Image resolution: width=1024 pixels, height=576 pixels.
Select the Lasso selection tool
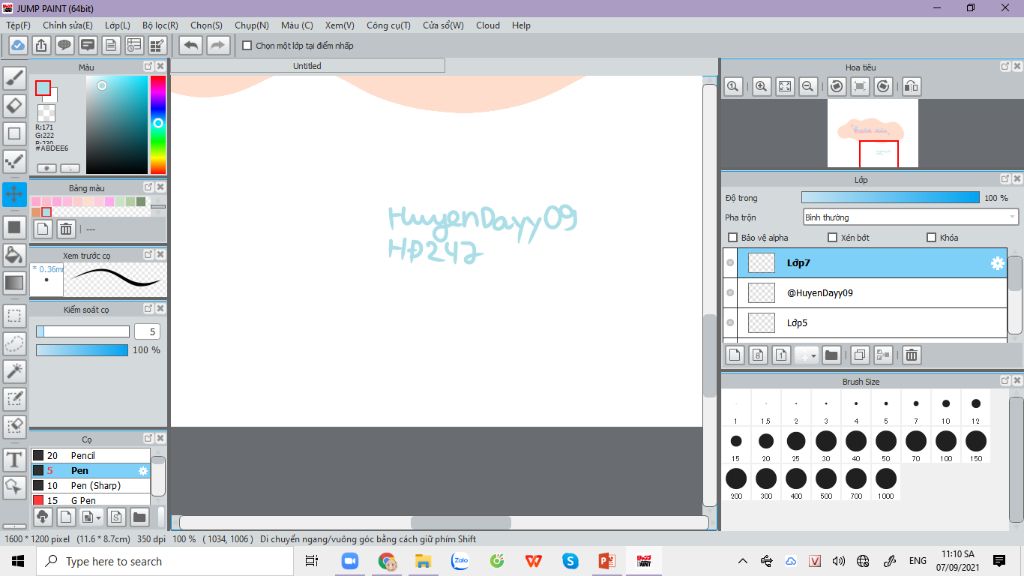point(14,344)
